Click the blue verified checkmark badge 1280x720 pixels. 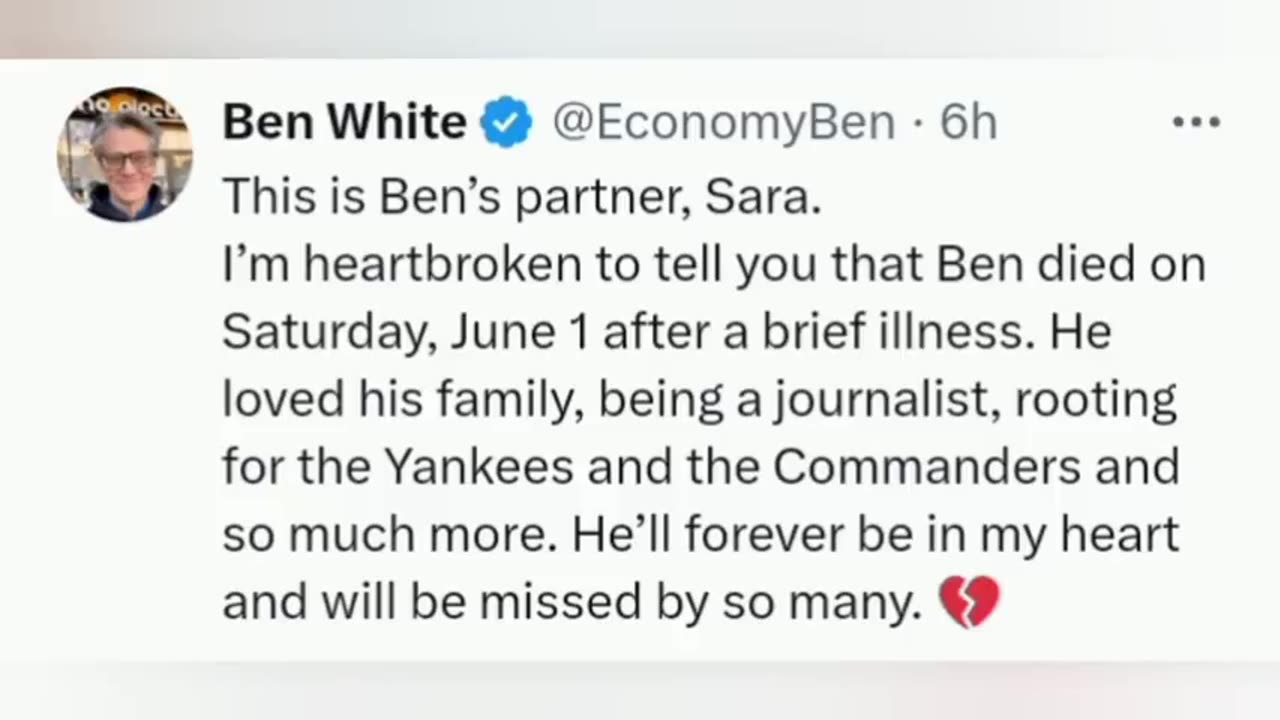[507, 123]
